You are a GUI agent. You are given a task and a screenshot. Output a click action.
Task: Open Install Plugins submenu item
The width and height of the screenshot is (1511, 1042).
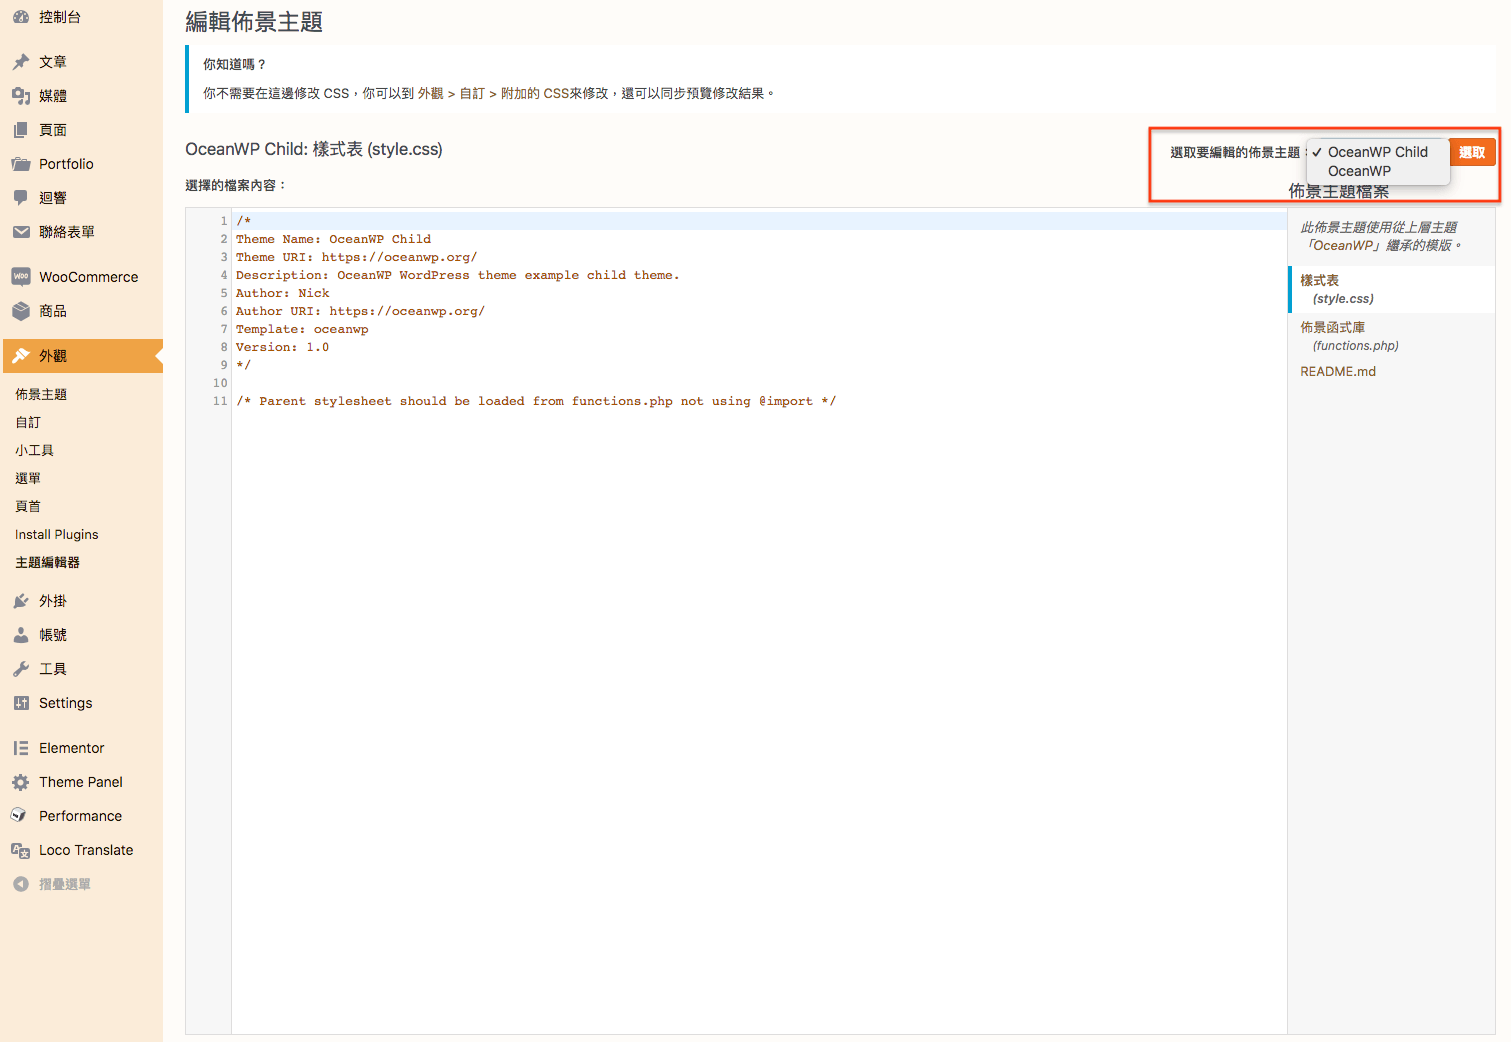(x=57, y=535)
